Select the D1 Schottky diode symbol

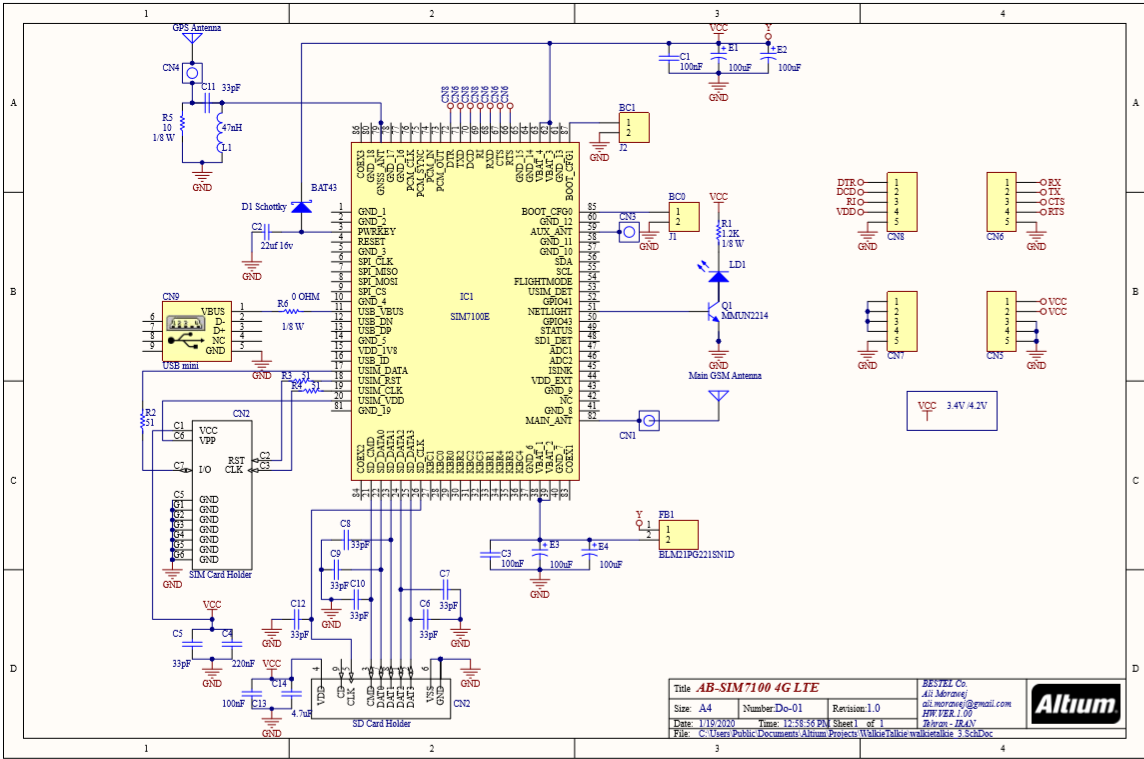click(301, 207)
